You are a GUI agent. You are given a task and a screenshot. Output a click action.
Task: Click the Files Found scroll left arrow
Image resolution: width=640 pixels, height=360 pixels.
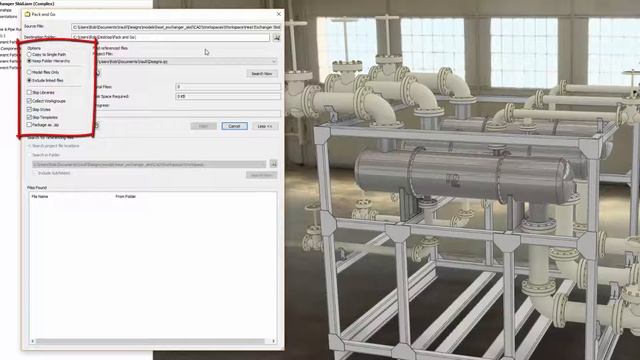(32, 341)
